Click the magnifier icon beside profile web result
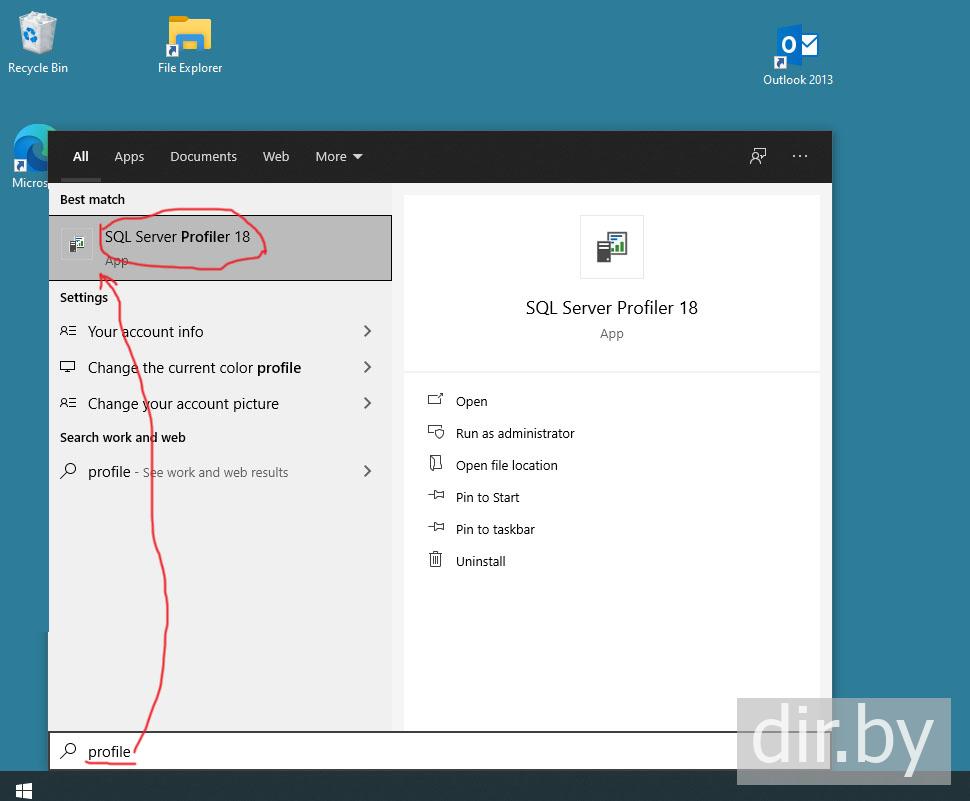This screenshot has height=801, width=970. [68, 471]
